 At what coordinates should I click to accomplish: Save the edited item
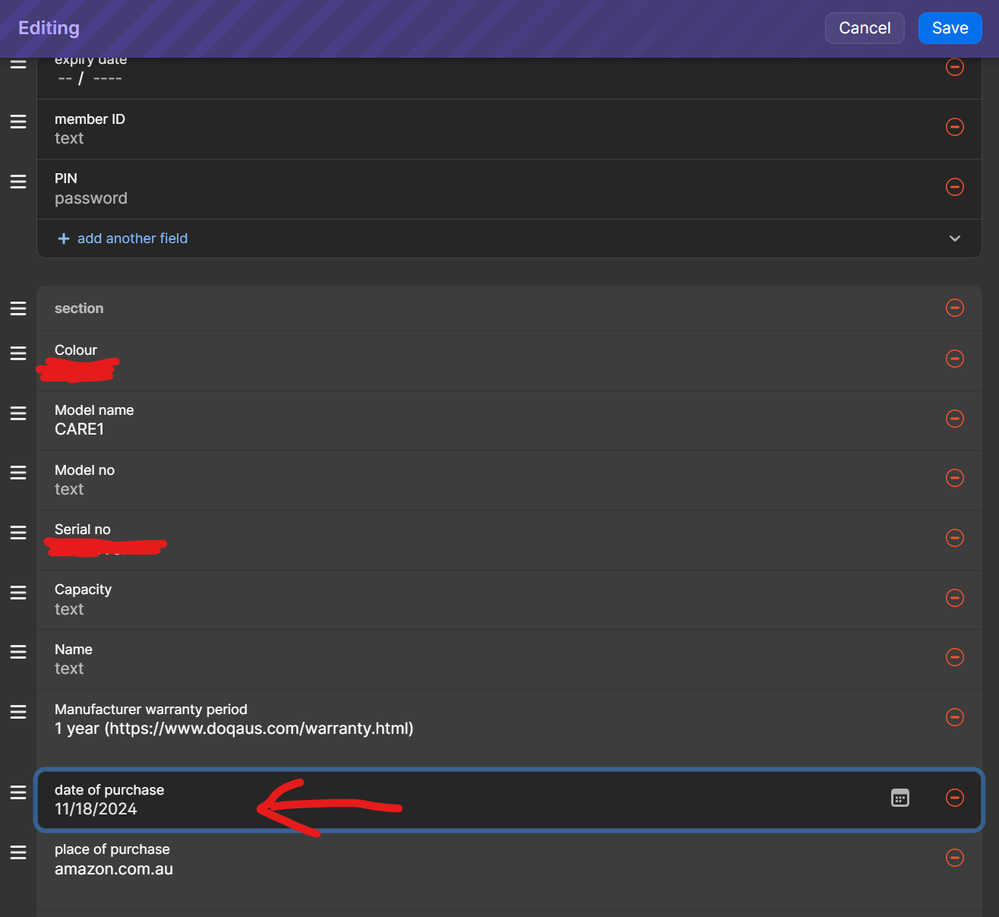coord(949,28)
